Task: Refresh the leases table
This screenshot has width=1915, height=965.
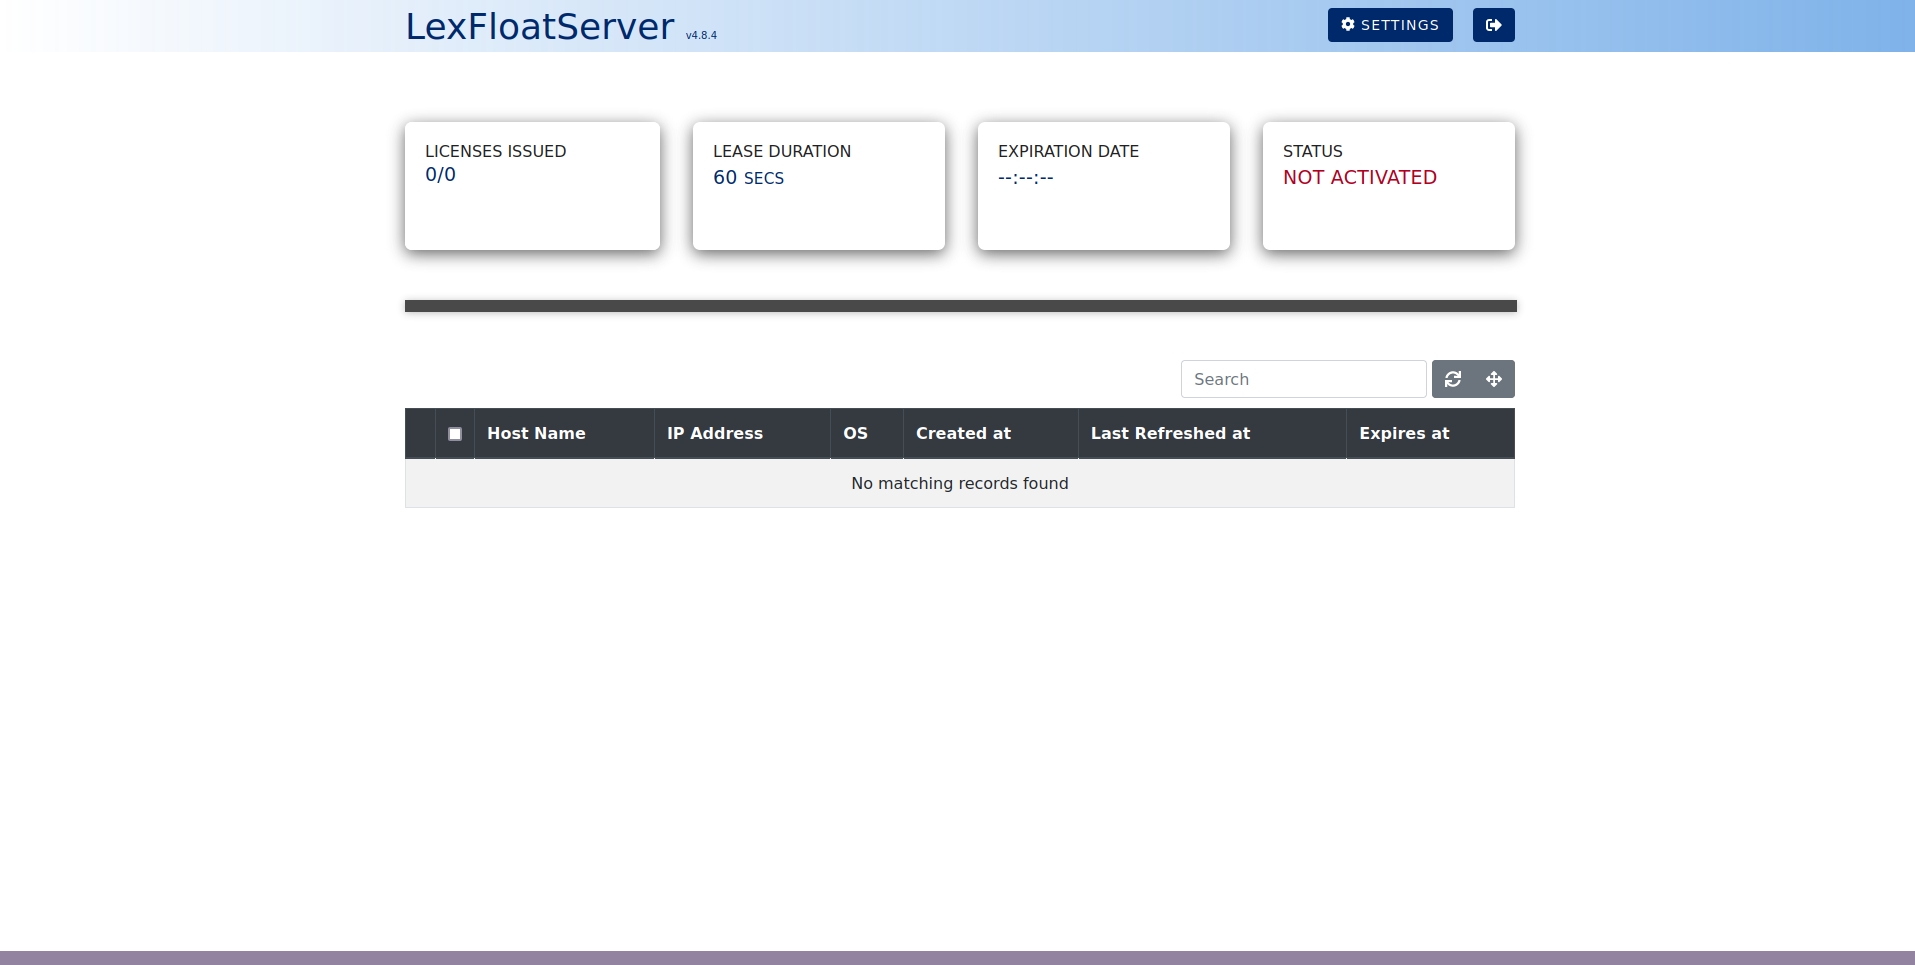Action: (x=1453, y=379)
